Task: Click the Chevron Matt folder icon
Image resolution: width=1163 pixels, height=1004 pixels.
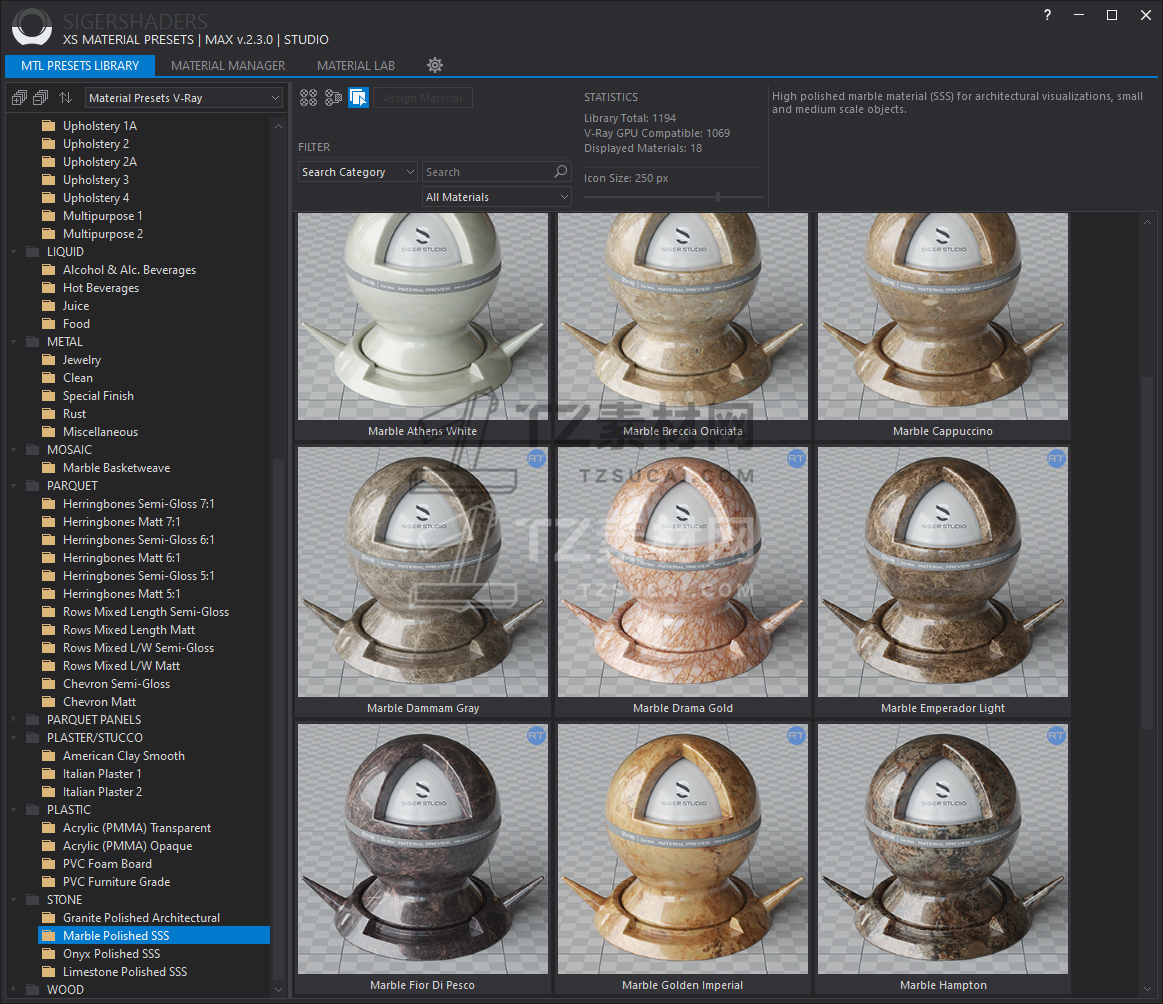Action: (x=49, y=701)
